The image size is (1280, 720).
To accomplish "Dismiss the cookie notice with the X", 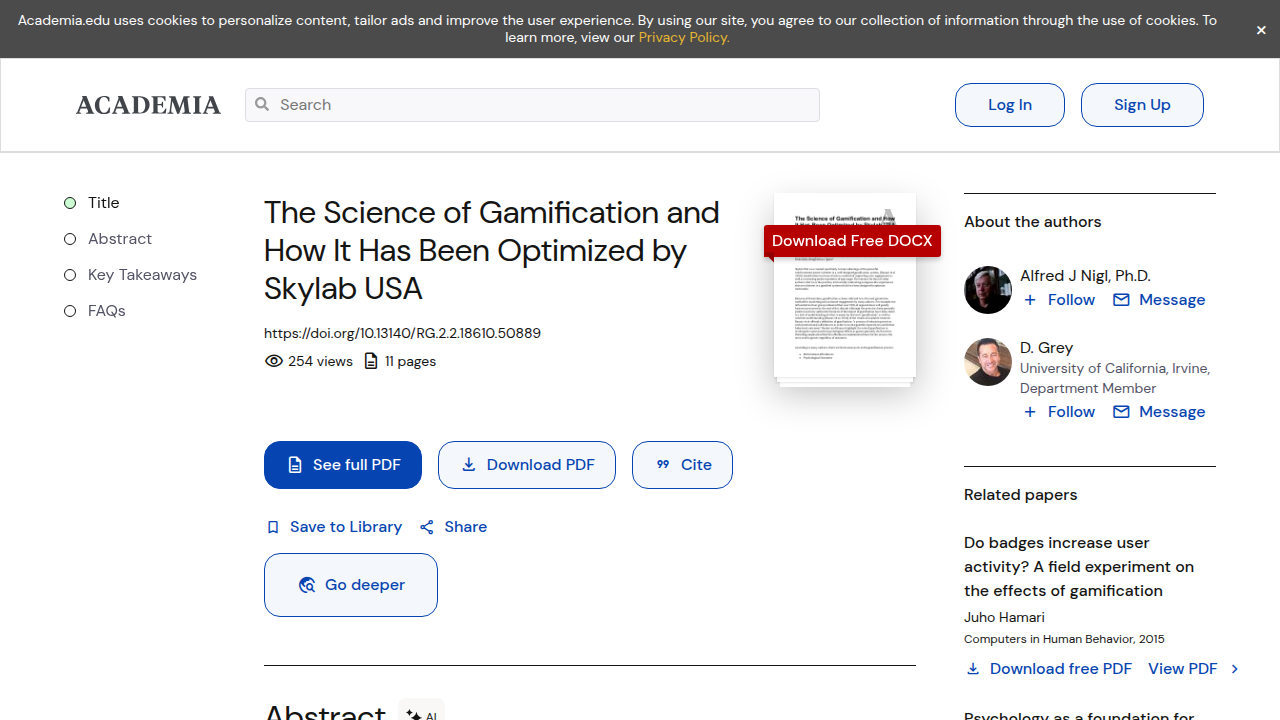I will pyautogui.click(x=1261, y=30).
